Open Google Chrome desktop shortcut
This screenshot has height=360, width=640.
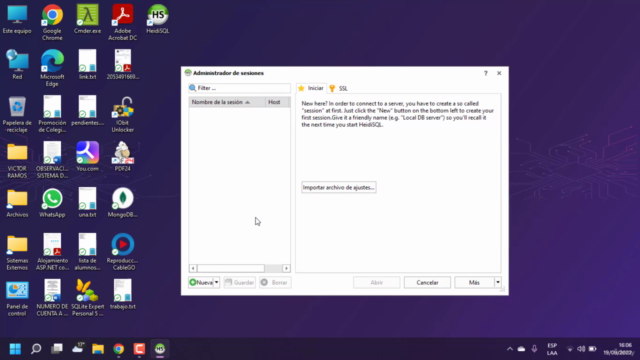pos(52,22)
